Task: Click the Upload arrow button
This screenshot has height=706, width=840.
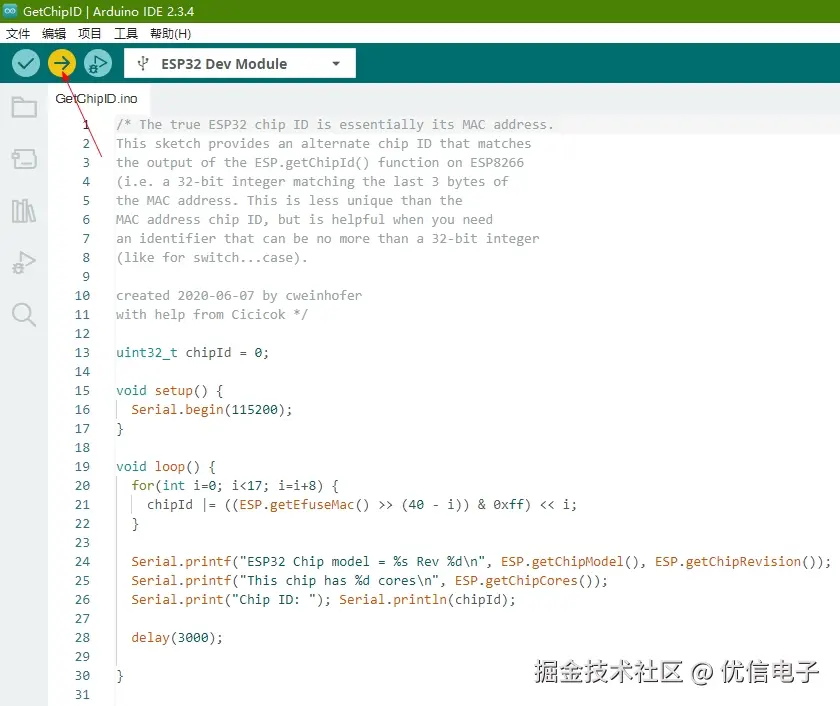Action: tap(62, 63)
